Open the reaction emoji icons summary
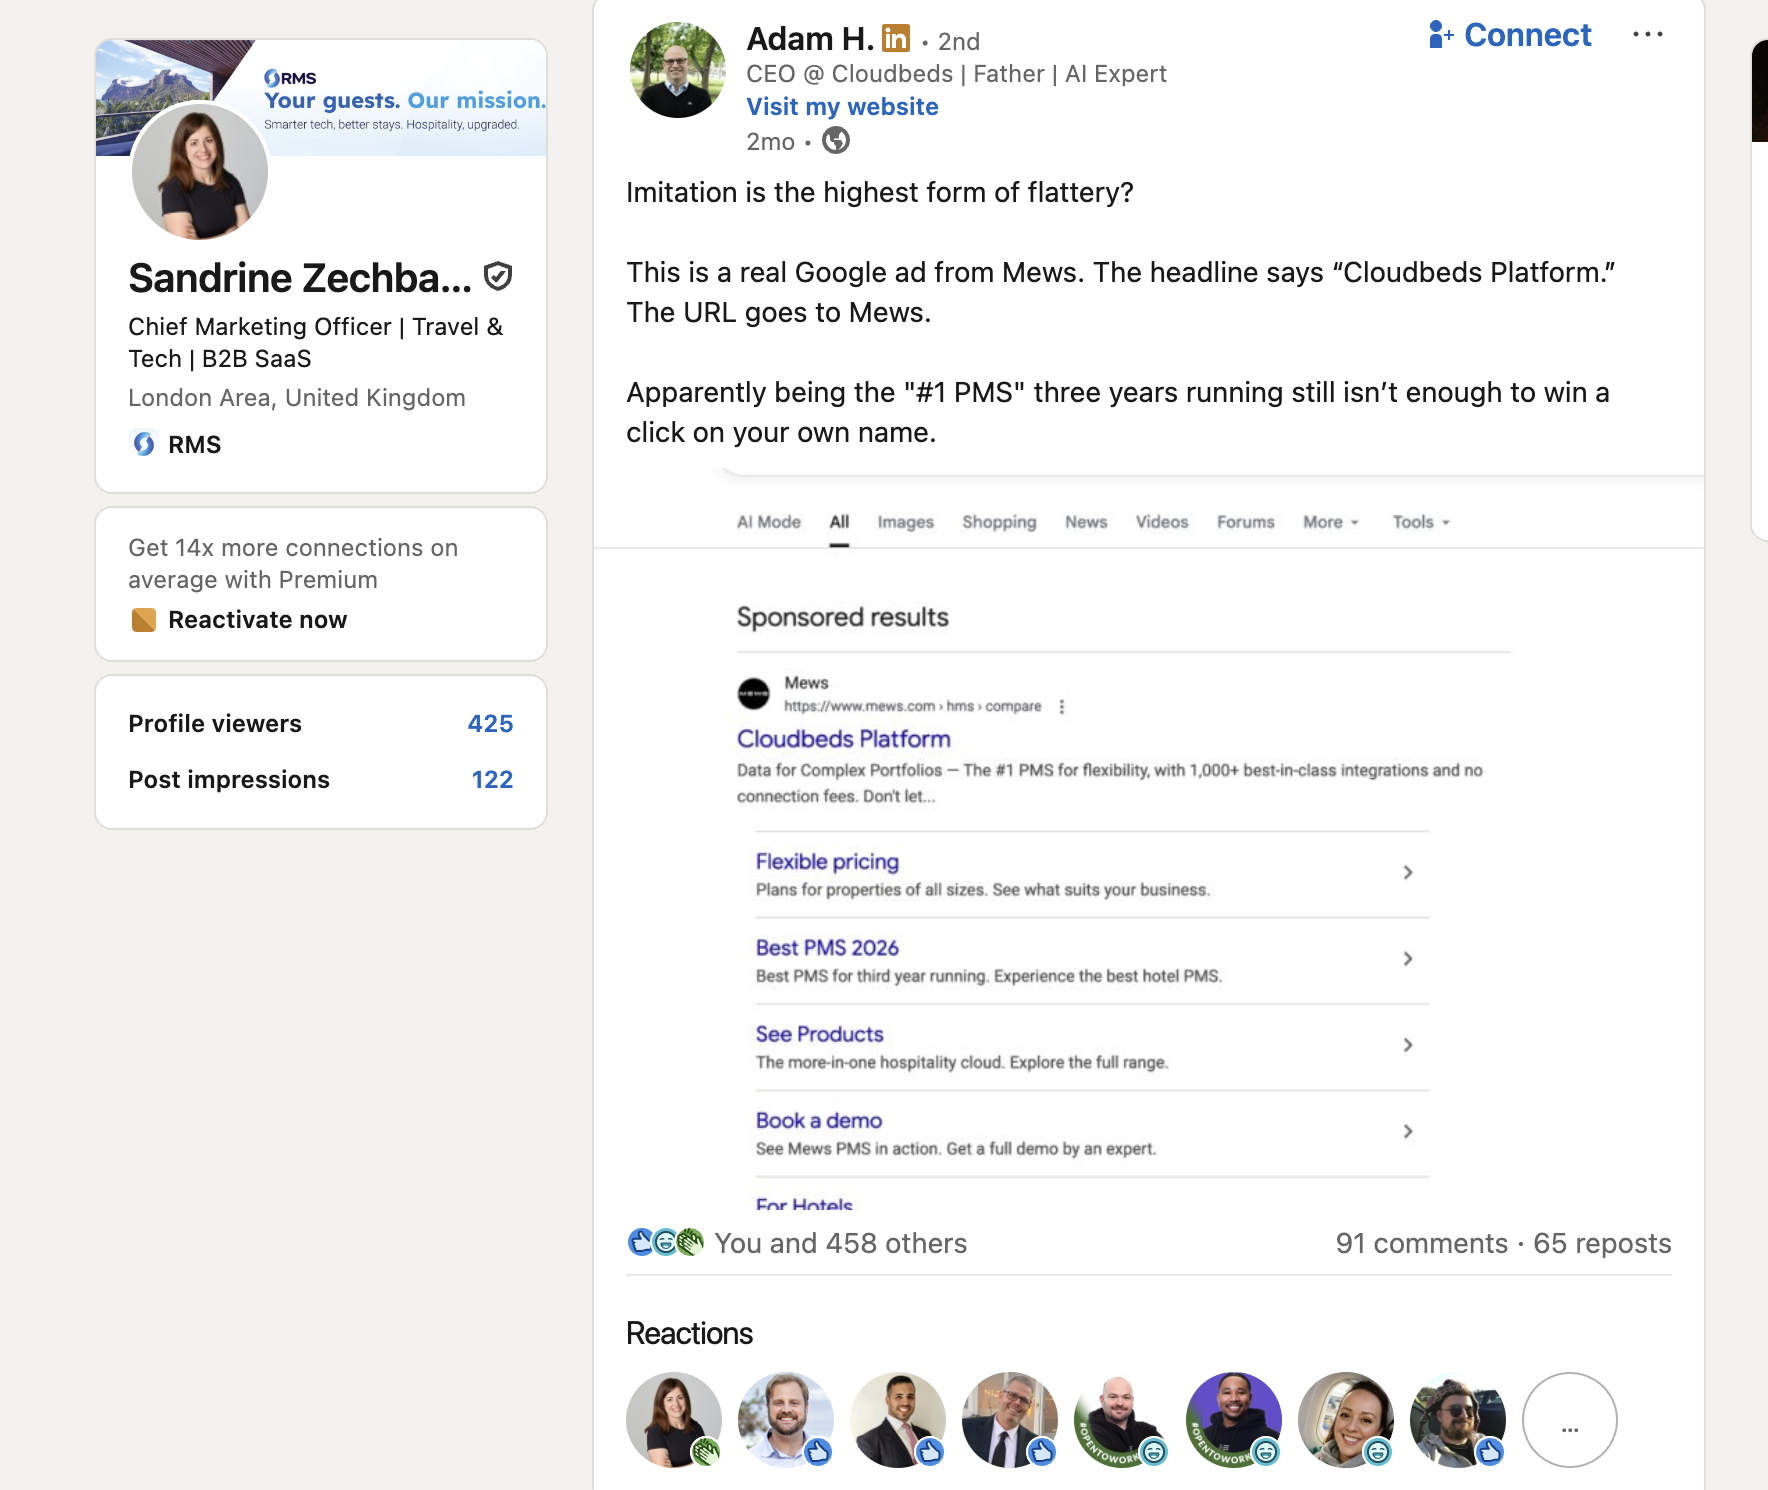The height and width of the screenshot is (1490, 1768). pos(666,1242)
